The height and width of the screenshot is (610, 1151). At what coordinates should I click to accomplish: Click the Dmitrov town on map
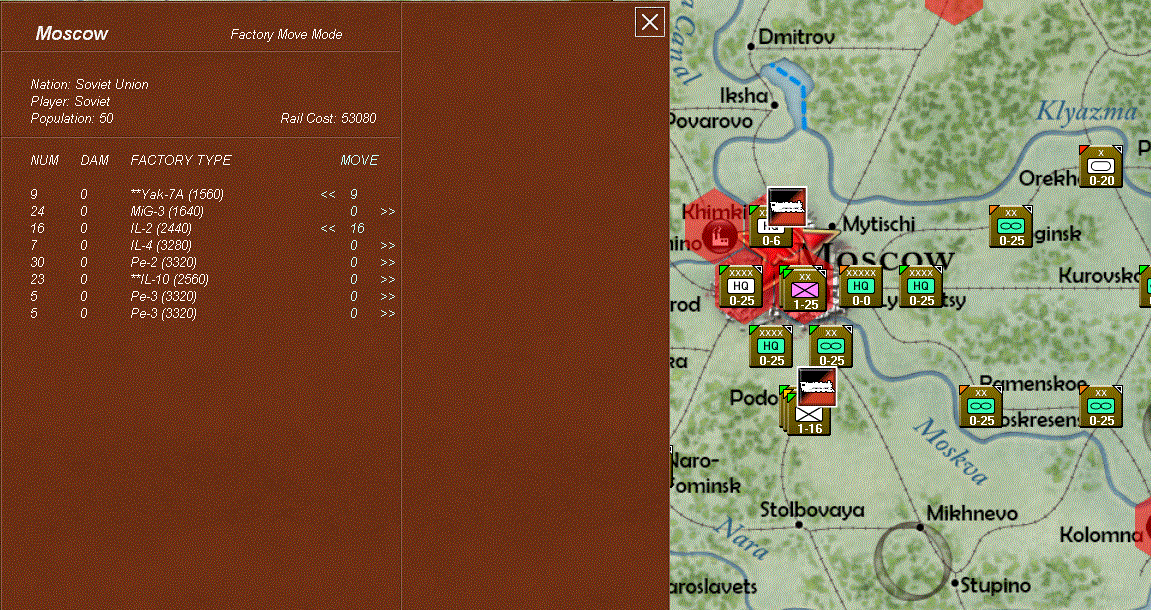coord(797,37)
